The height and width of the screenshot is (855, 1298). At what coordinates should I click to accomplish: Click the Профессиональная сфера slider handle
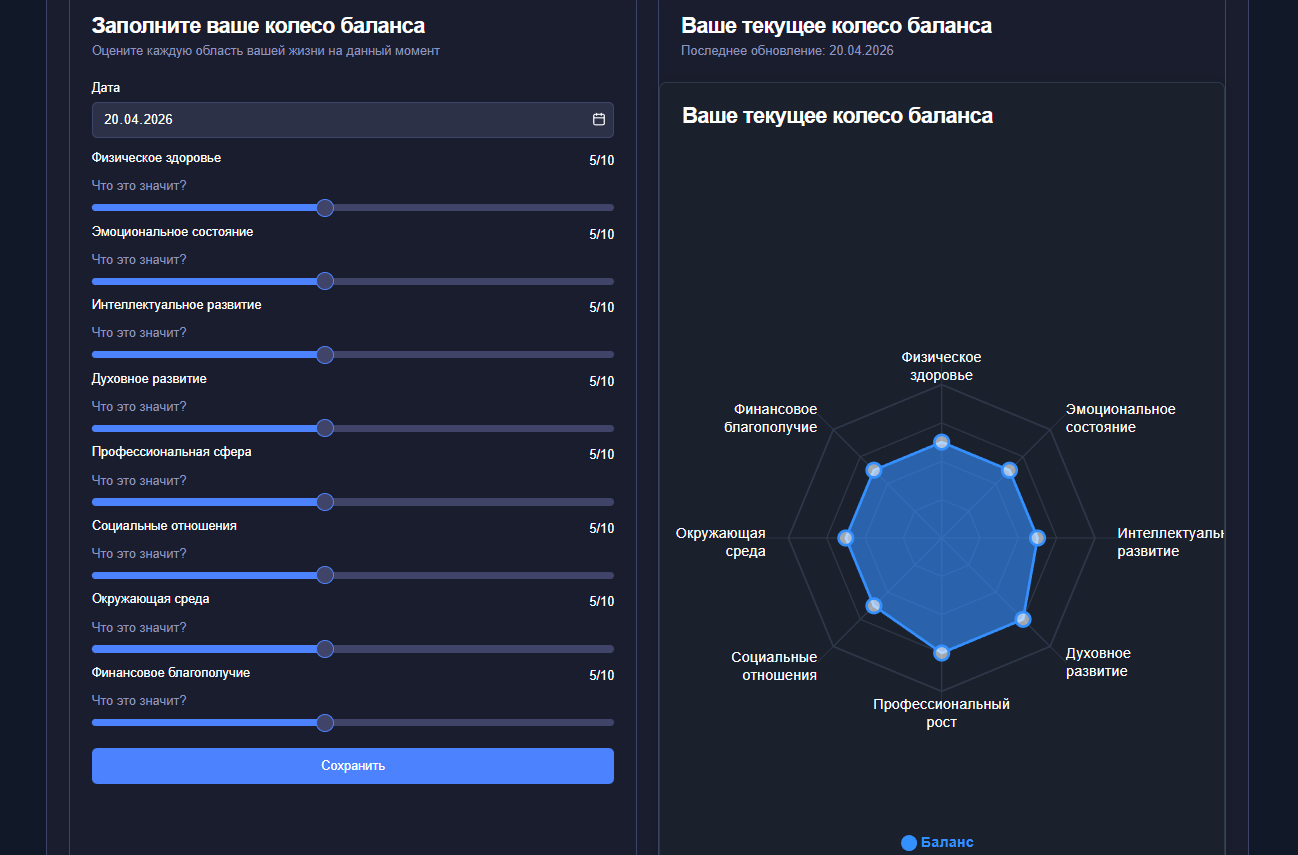pos(324,502)
